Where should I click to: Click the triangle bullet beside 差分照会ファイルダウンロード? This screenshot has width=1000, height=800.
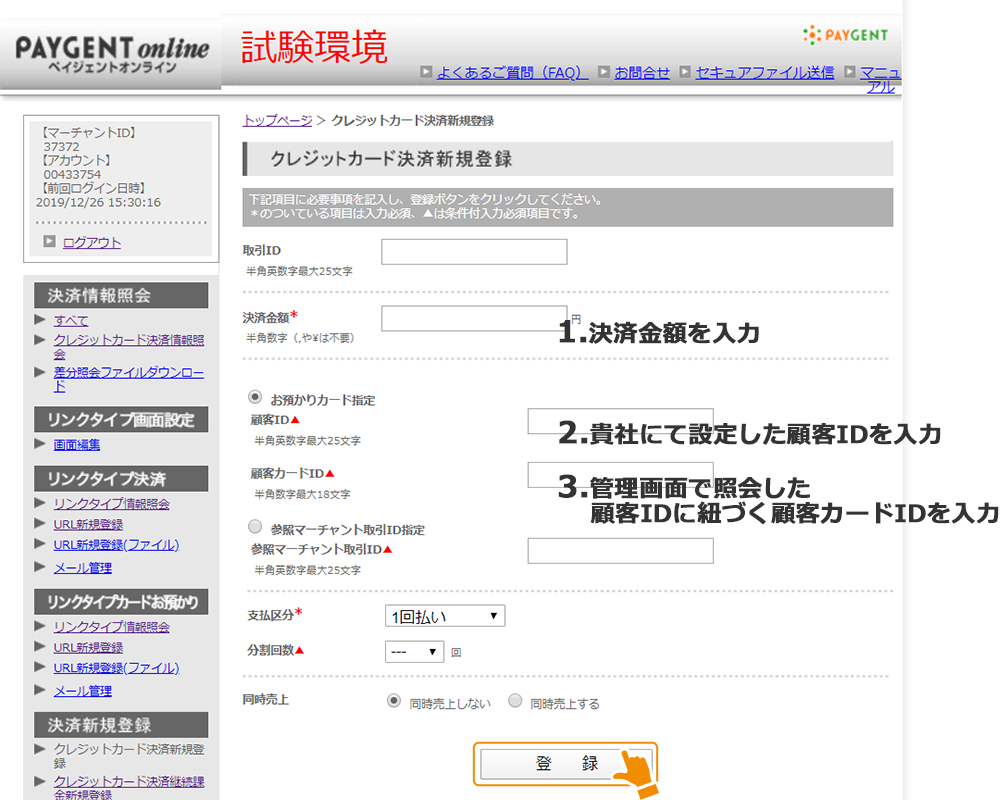click(x=40, y=371)
